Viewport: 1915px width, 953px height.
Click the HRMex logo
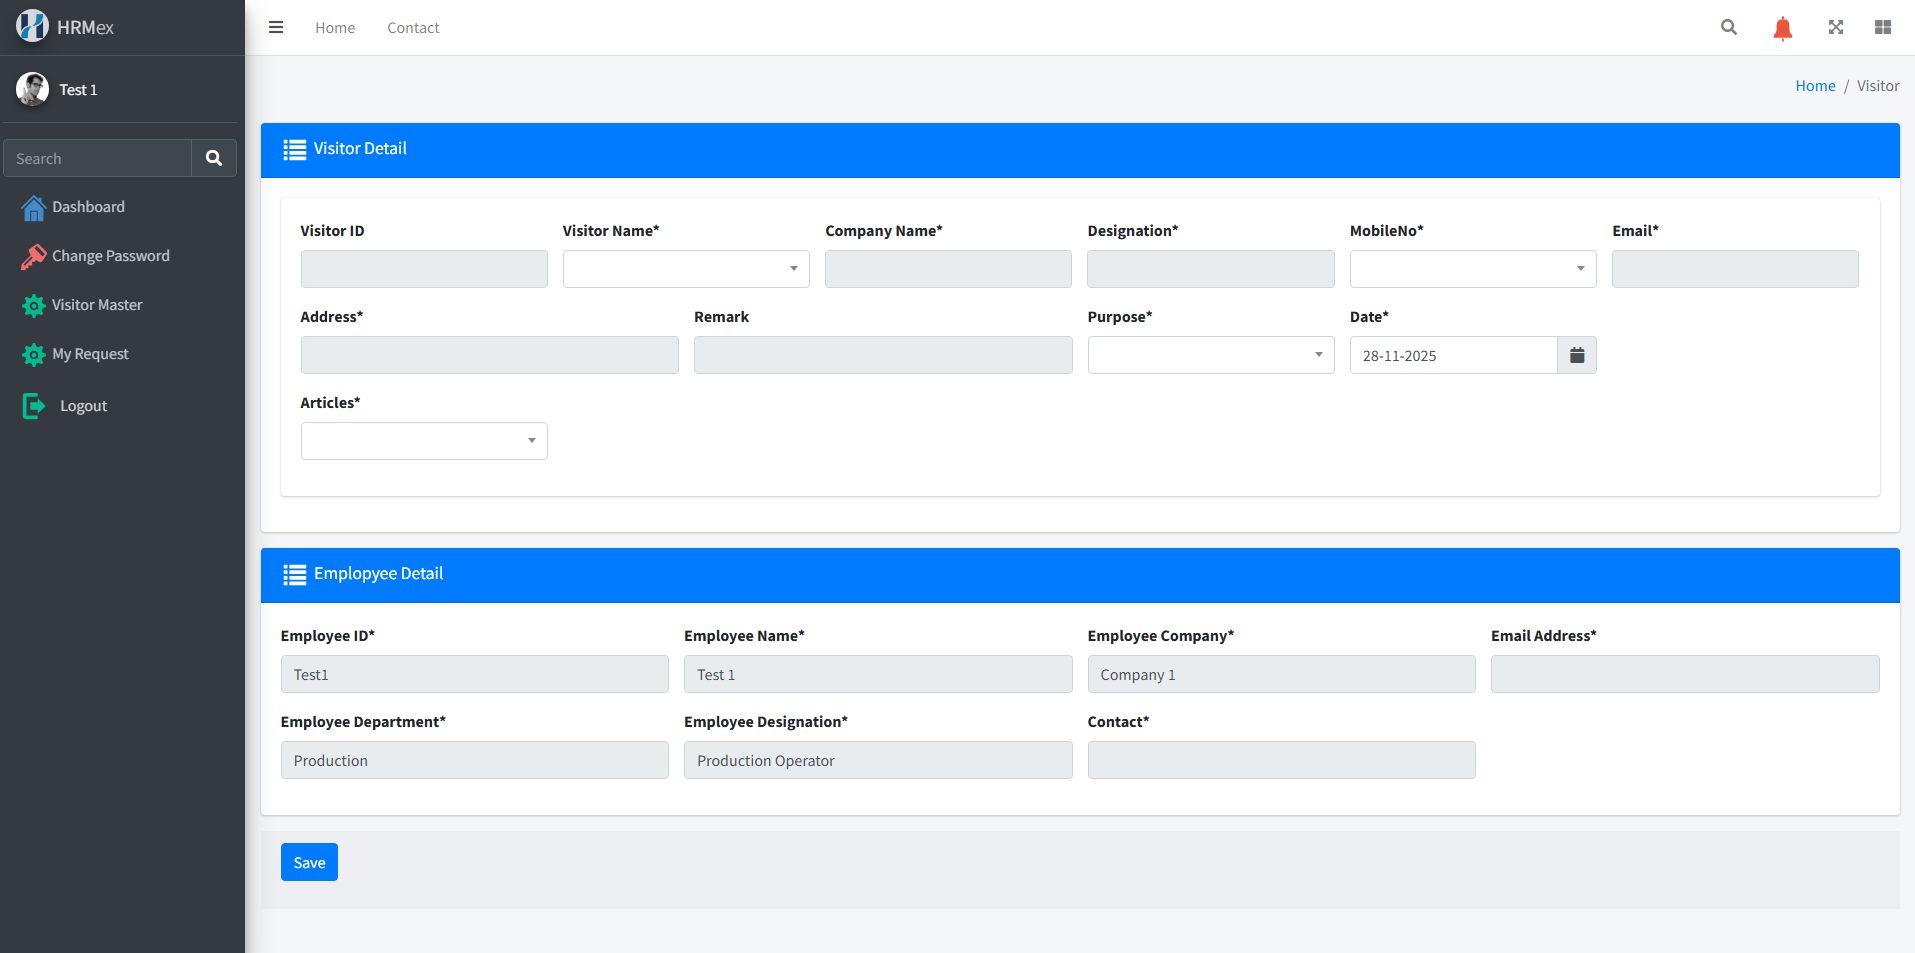[32, 26]
